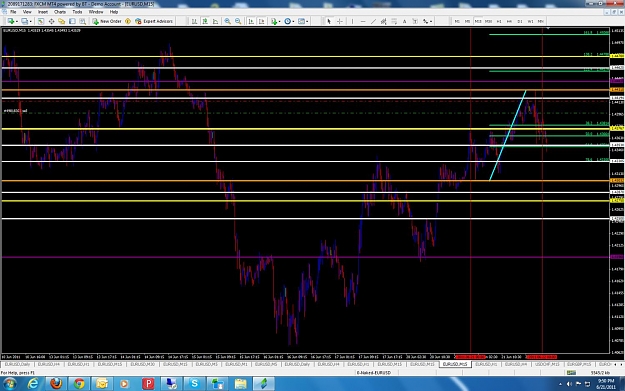Click the Expert Advisors button
Screen dimensions: 625x391
click(154, 21)
